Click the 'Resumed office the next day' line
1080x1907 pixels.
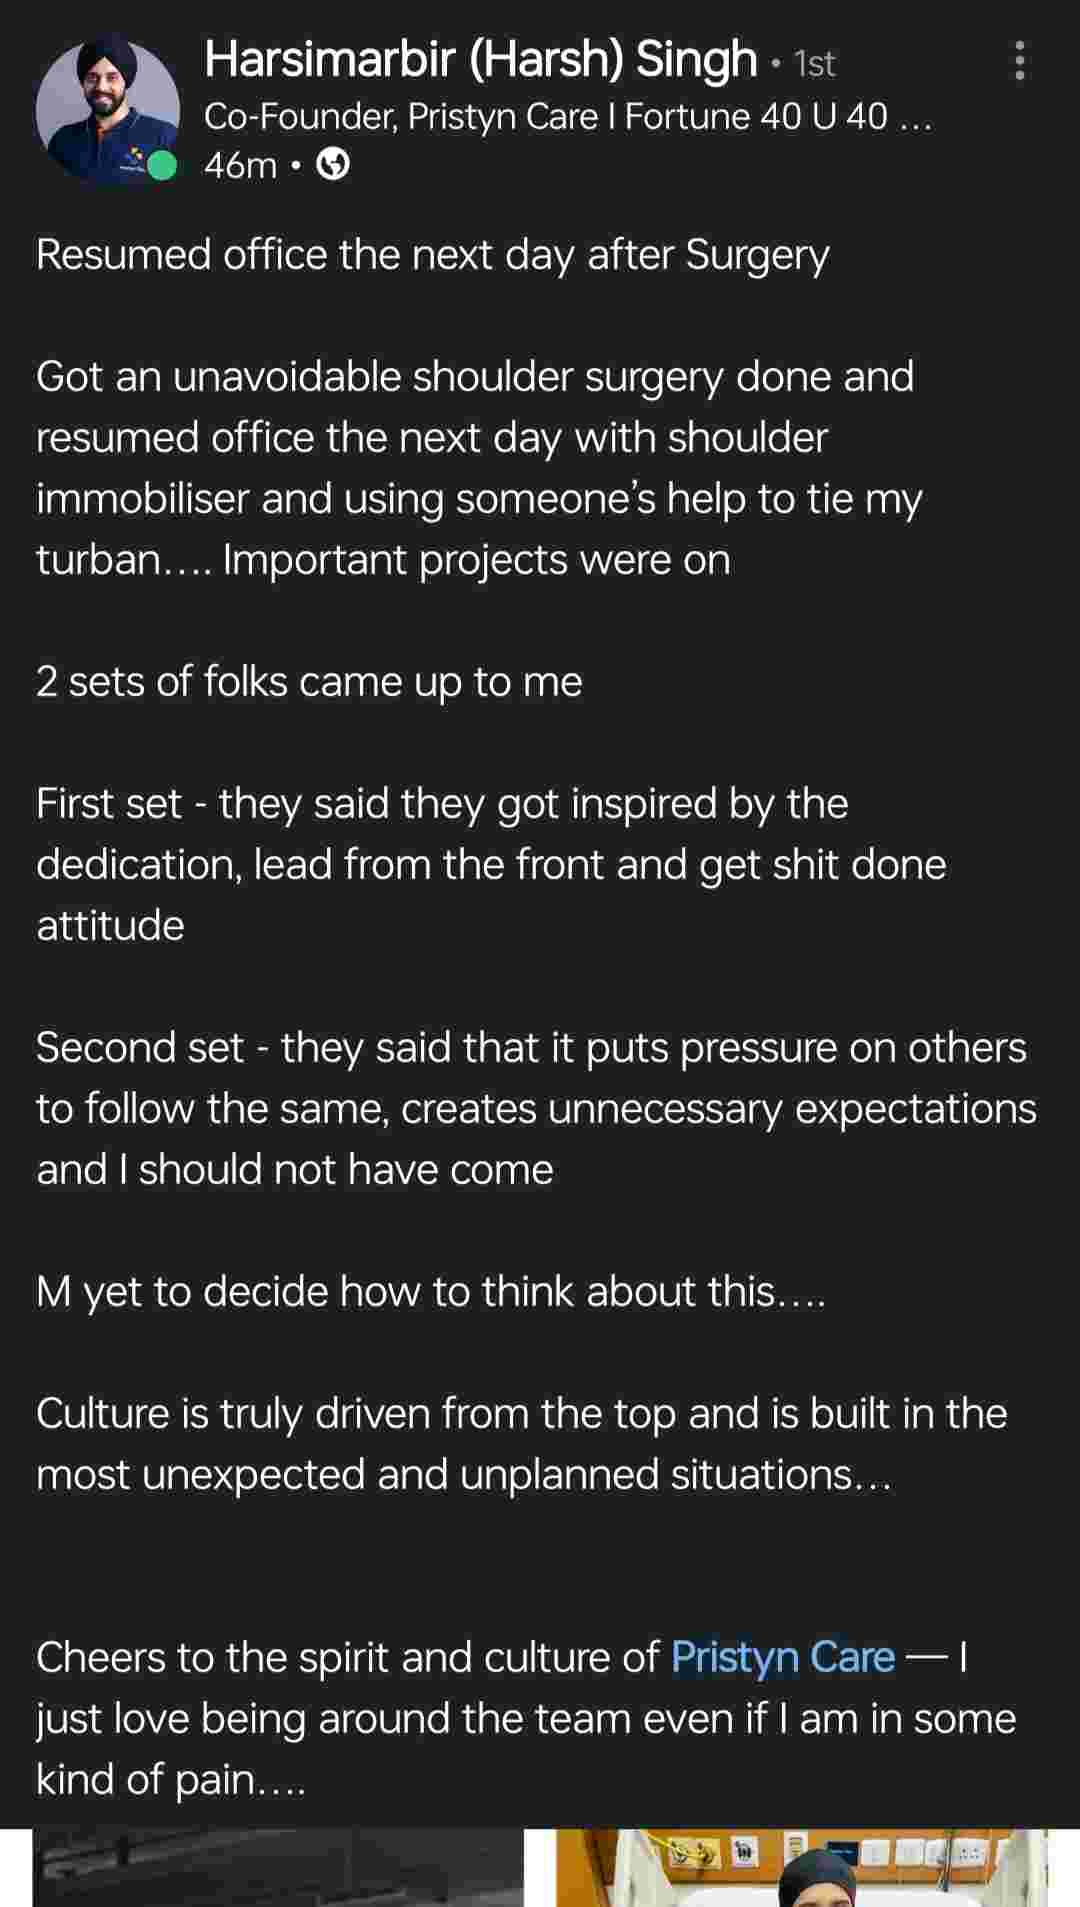(432, 255)
